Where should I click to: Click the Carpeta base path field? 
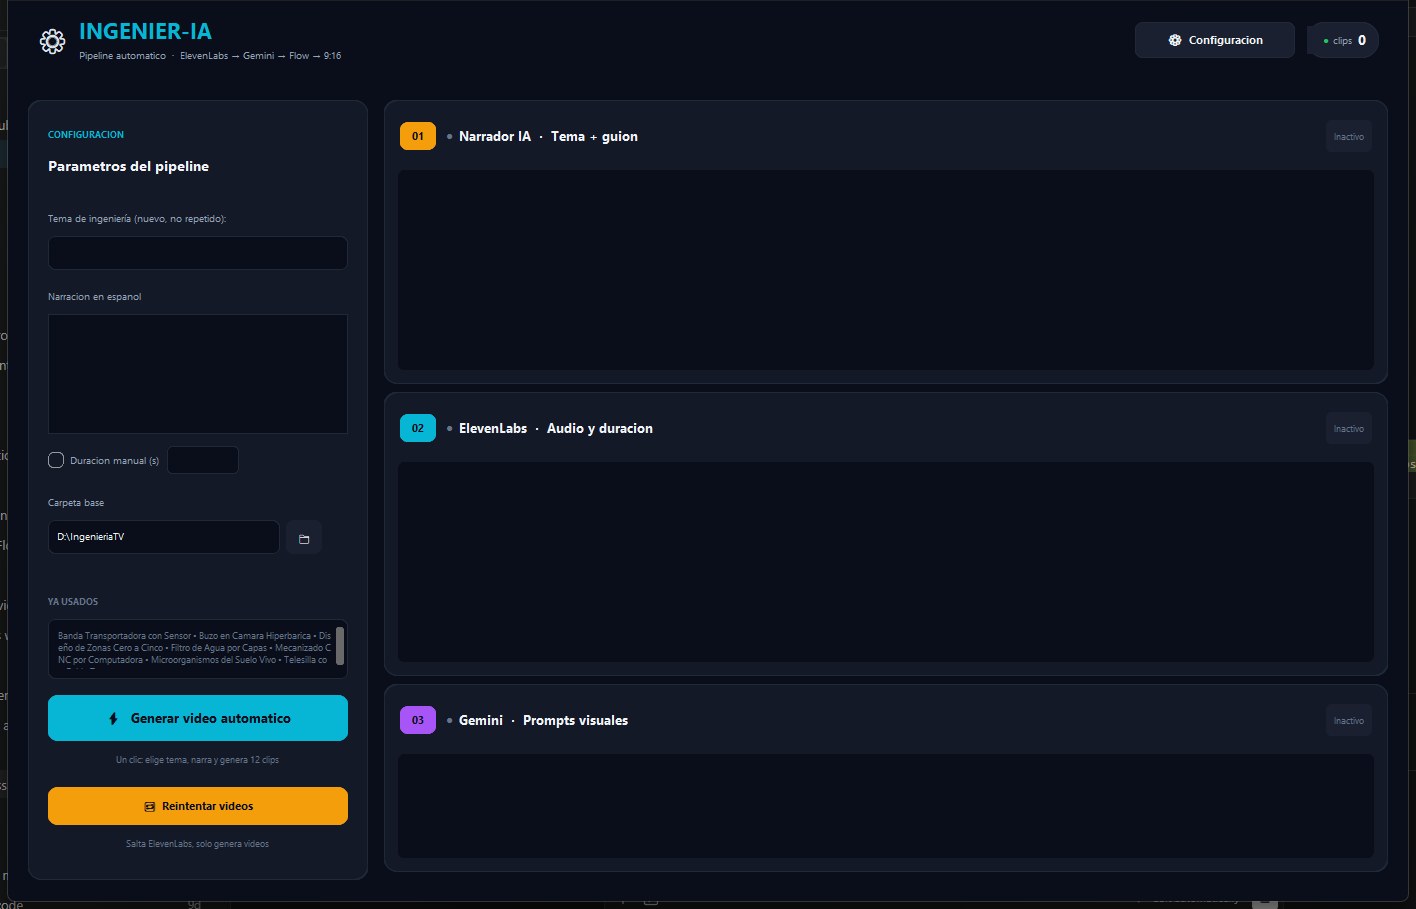pos(164,537)
